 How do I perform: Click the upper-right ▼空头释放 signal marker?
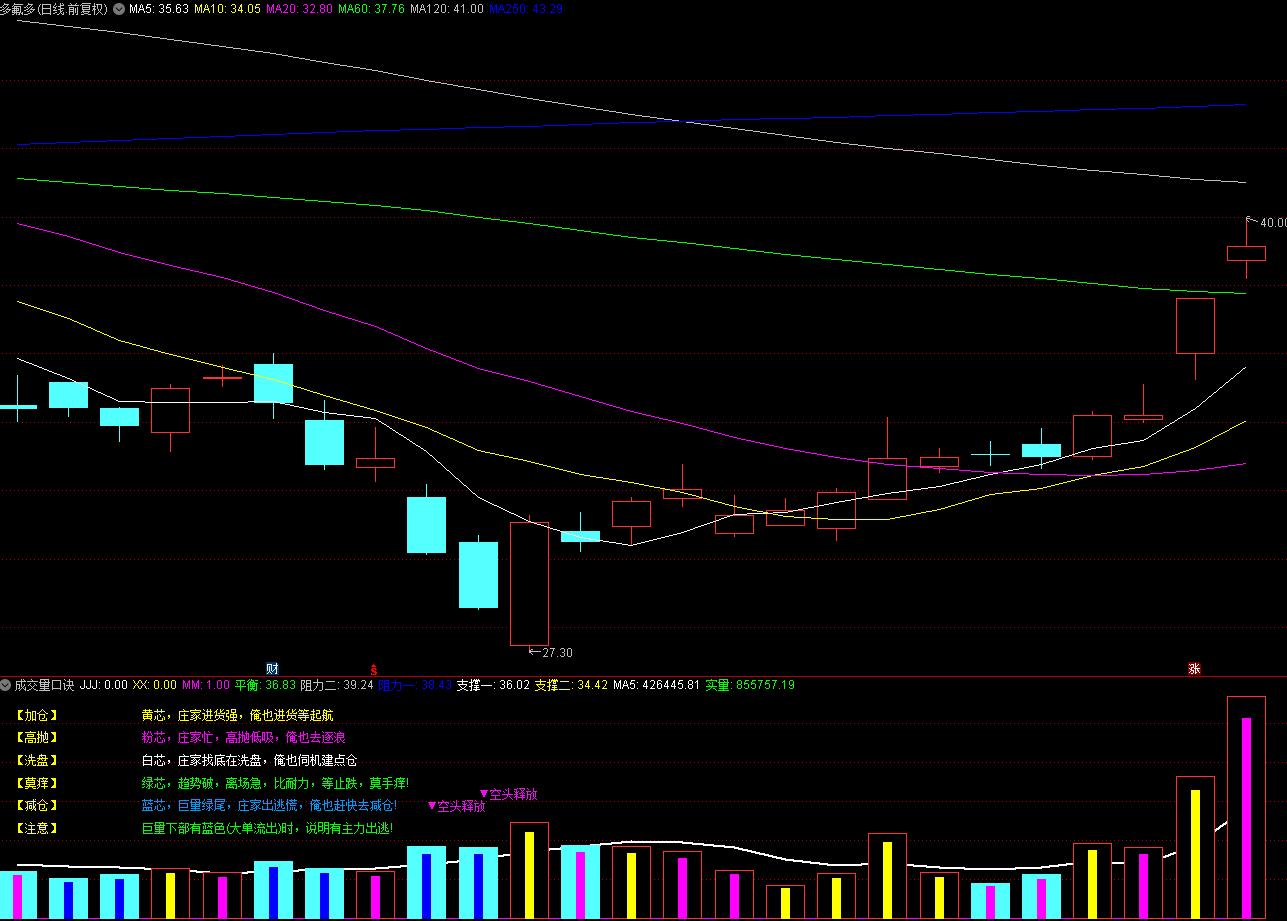[508, 795]
